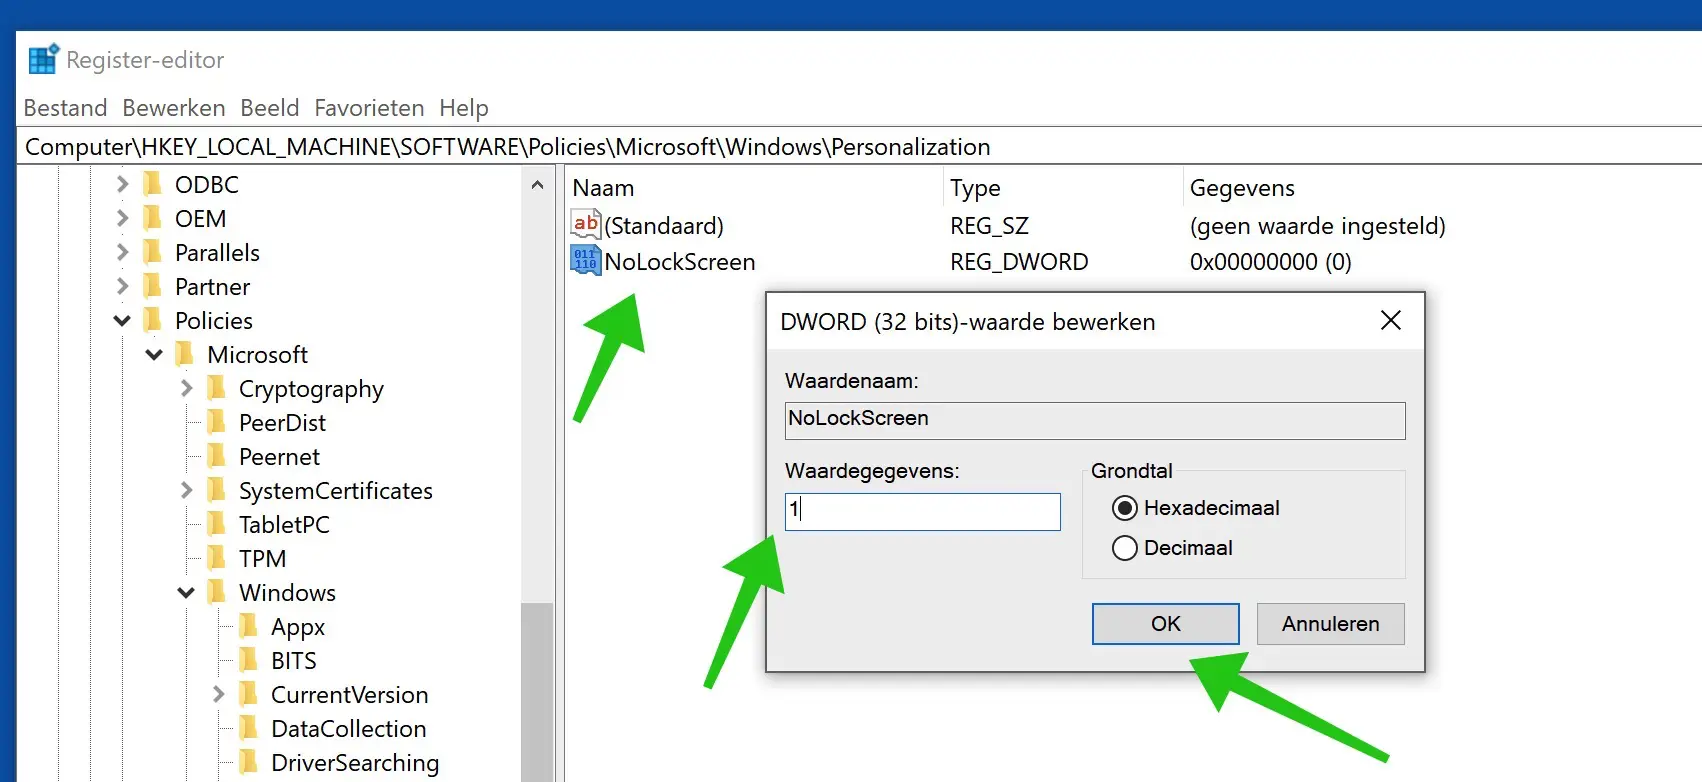Click the PeerDist folder icon
Image resolution: width=1702 pixels, height=782 pixels.
coord(217,422)
